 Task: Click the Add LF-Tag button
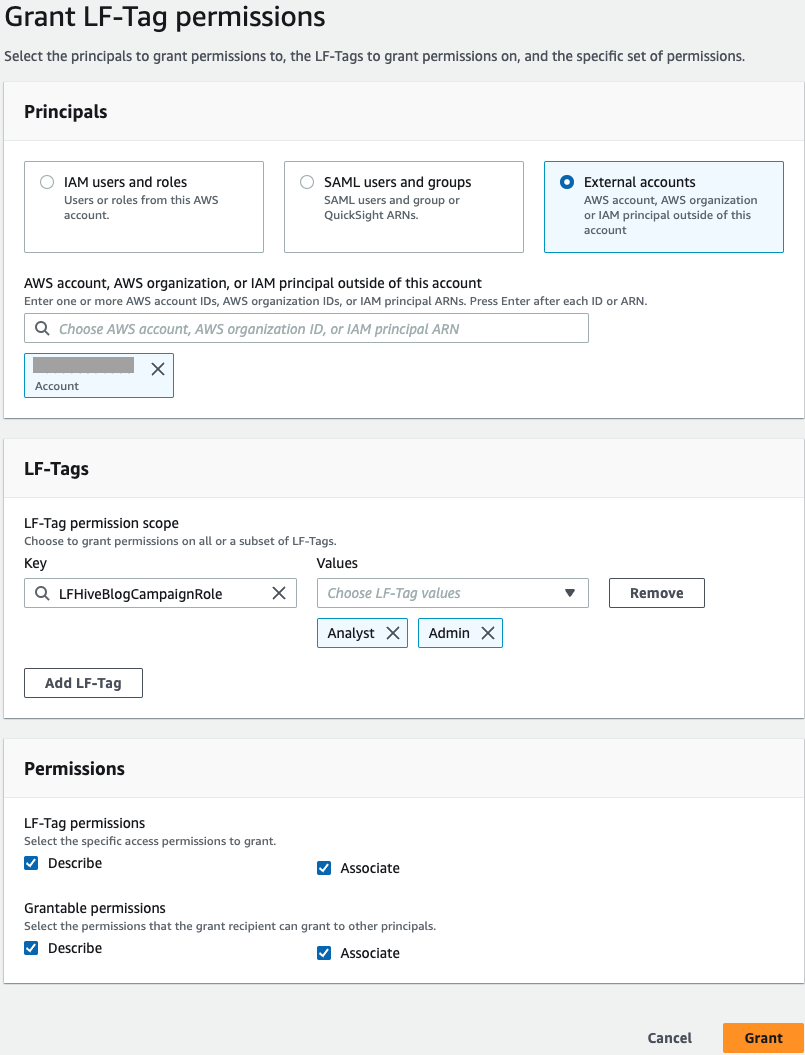click(83, 683)
